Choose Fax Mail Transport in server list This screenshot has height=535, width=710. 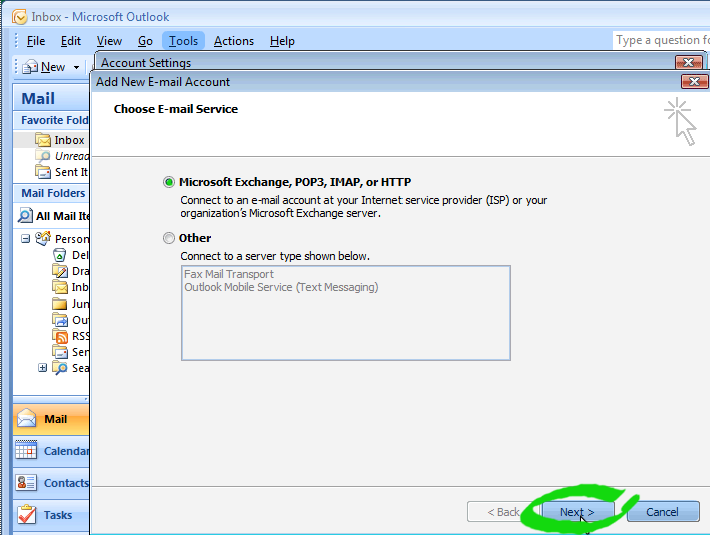[x=229, y=274]
